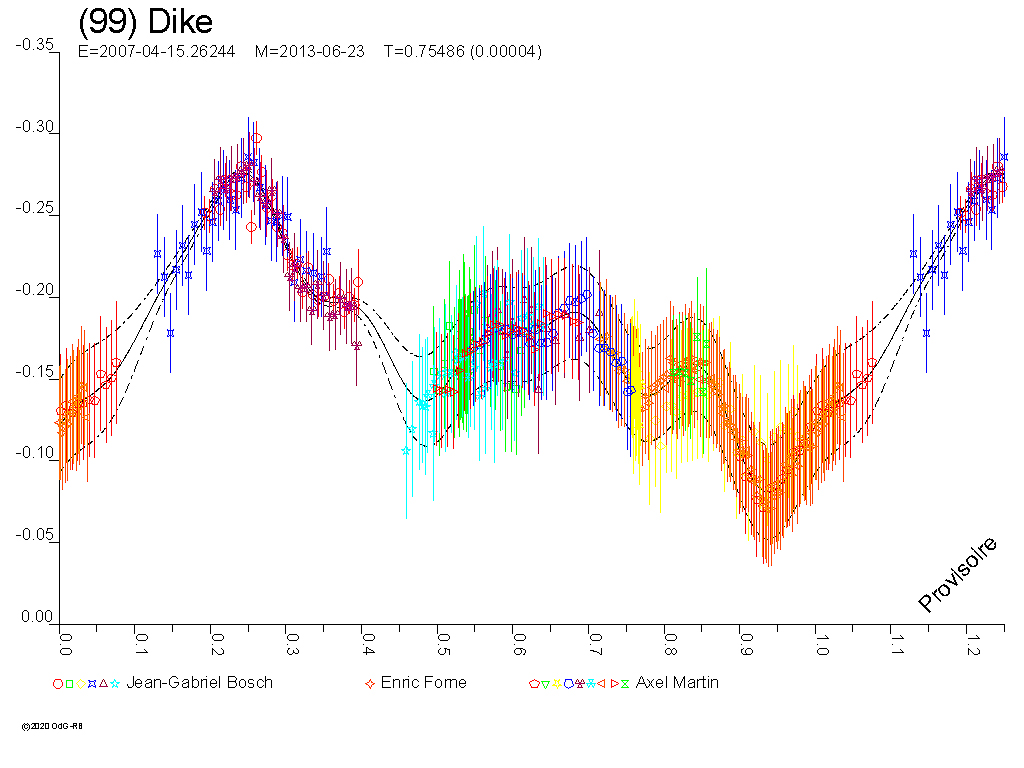
Task: Click the blue hexagon marker in Axel Martin legend
Action: pyautogui.click(x=568, y=684)
